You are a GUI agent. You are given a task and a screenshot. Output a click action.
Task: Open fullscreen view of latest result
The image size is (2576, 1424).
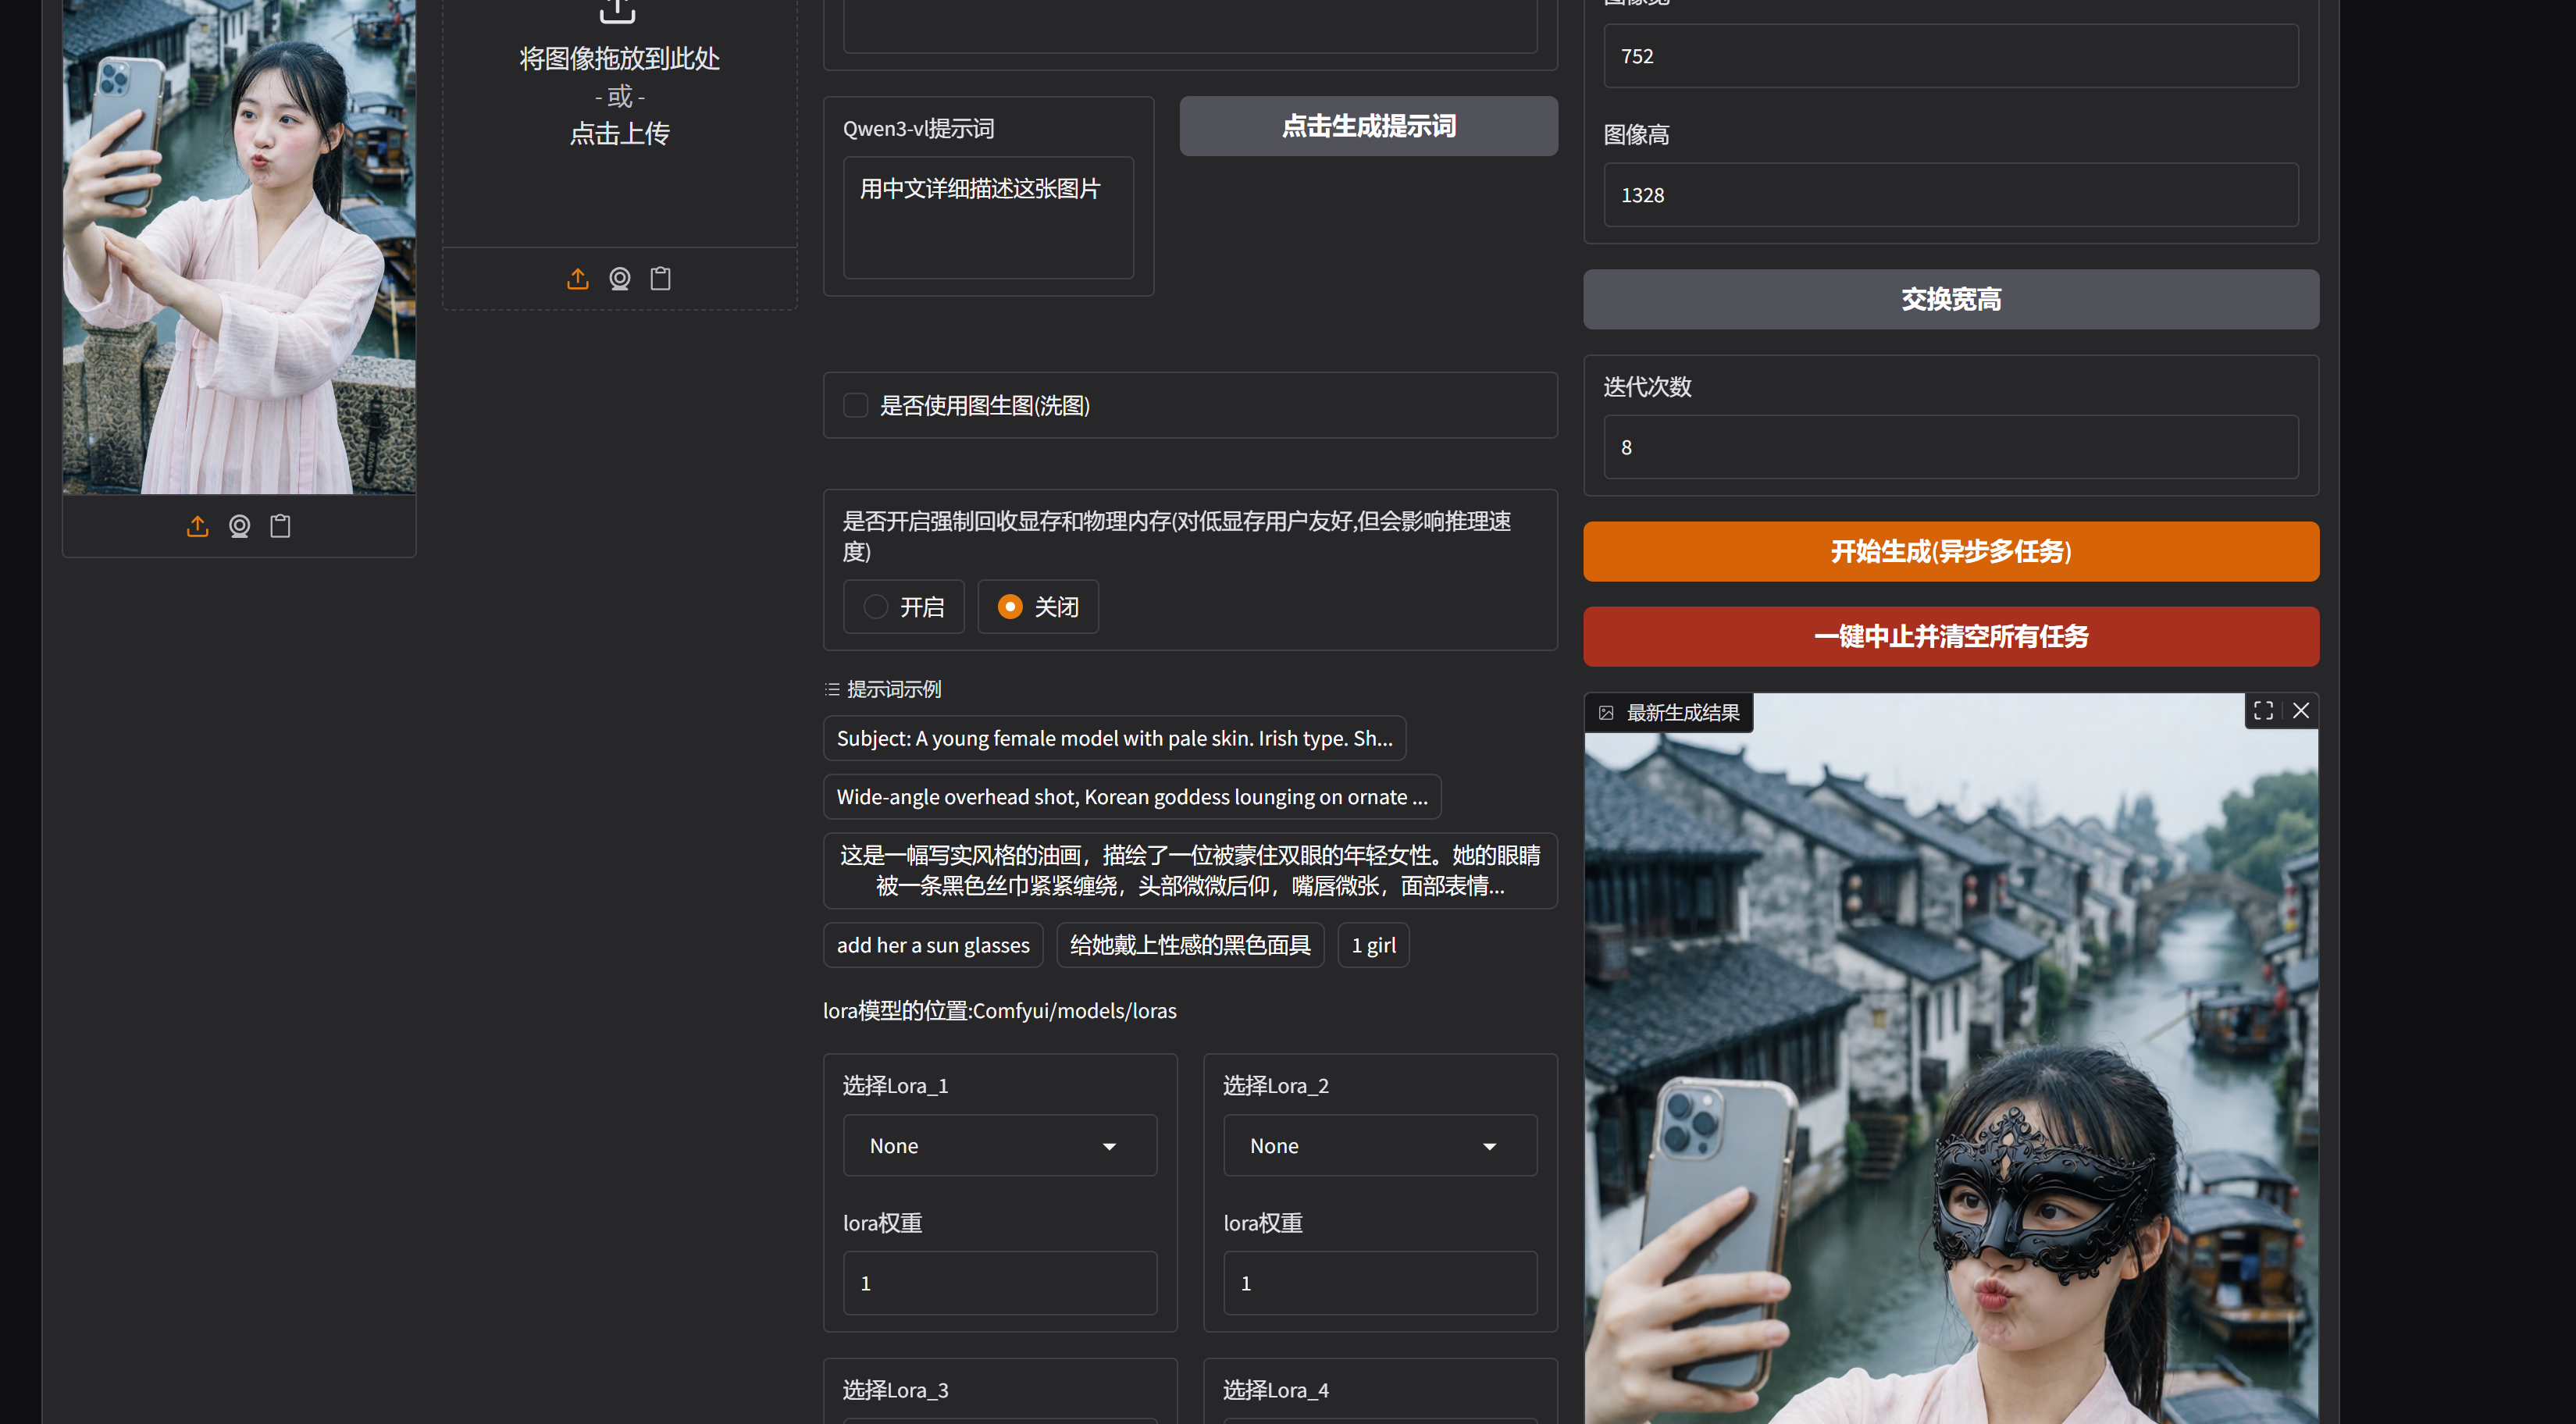(2264, 710)
